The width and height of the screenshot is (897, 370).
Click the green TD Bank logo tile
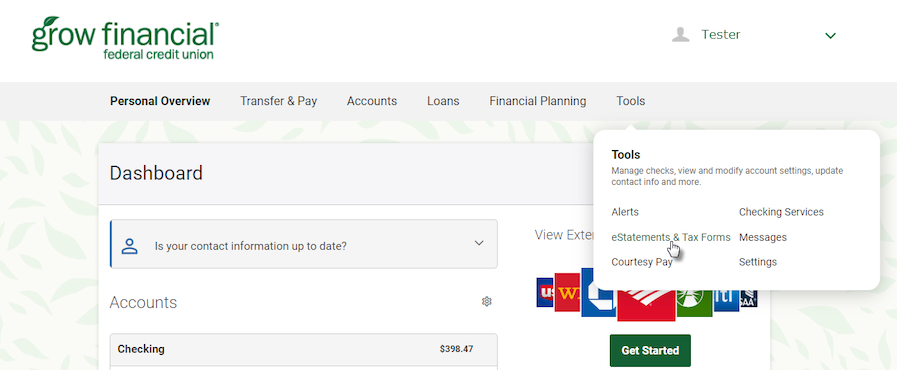694,301
